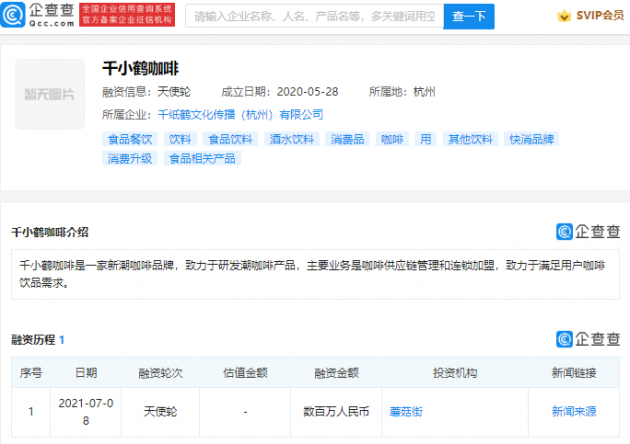630x444 pixels.
Task: Select the 消费品 tag
Action: (347, 139)
